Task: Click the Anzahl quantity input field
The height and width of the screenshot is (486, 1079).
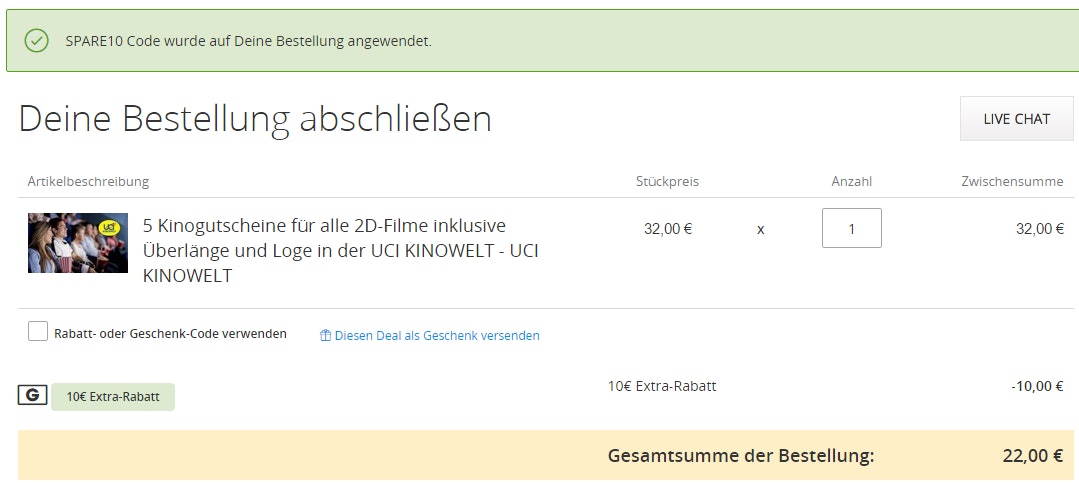Action: pyautogui.click(x=851, y=228)
